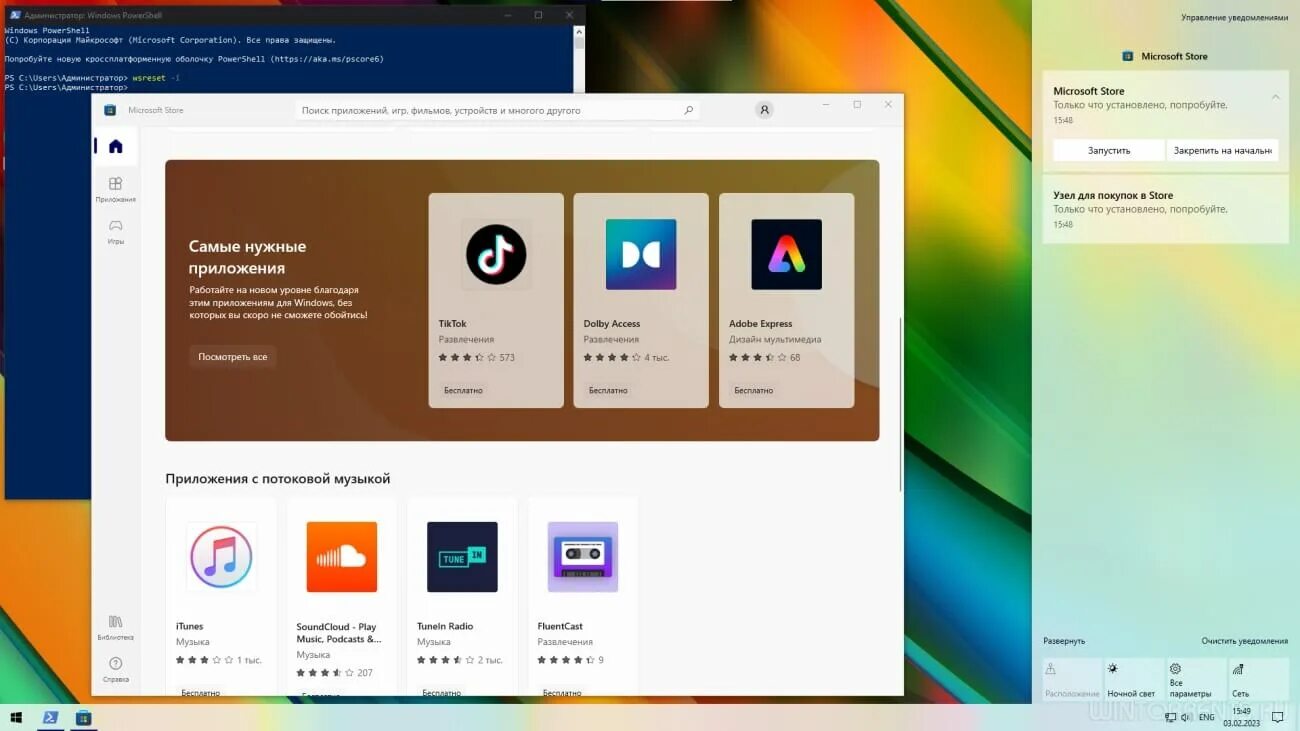
Task: Click Бесплатно button under TikTok
Action: pos(463,390)
